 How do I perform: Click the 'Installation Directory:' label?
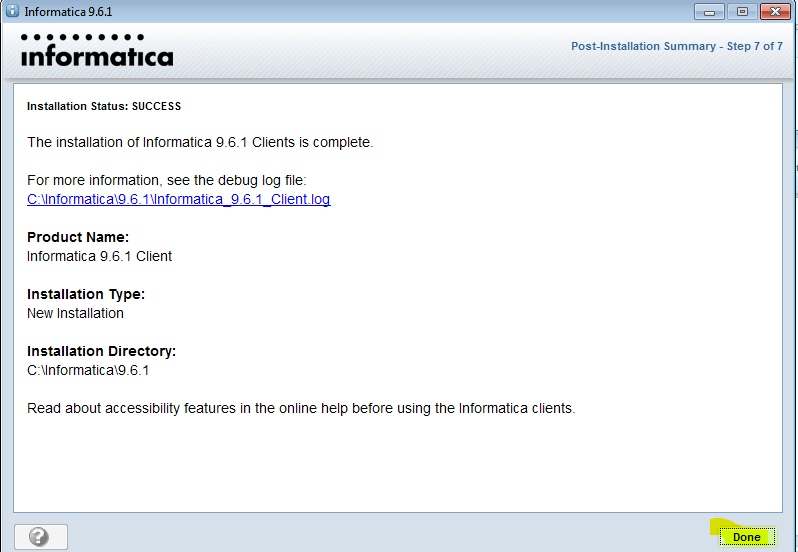coord(101,352)
